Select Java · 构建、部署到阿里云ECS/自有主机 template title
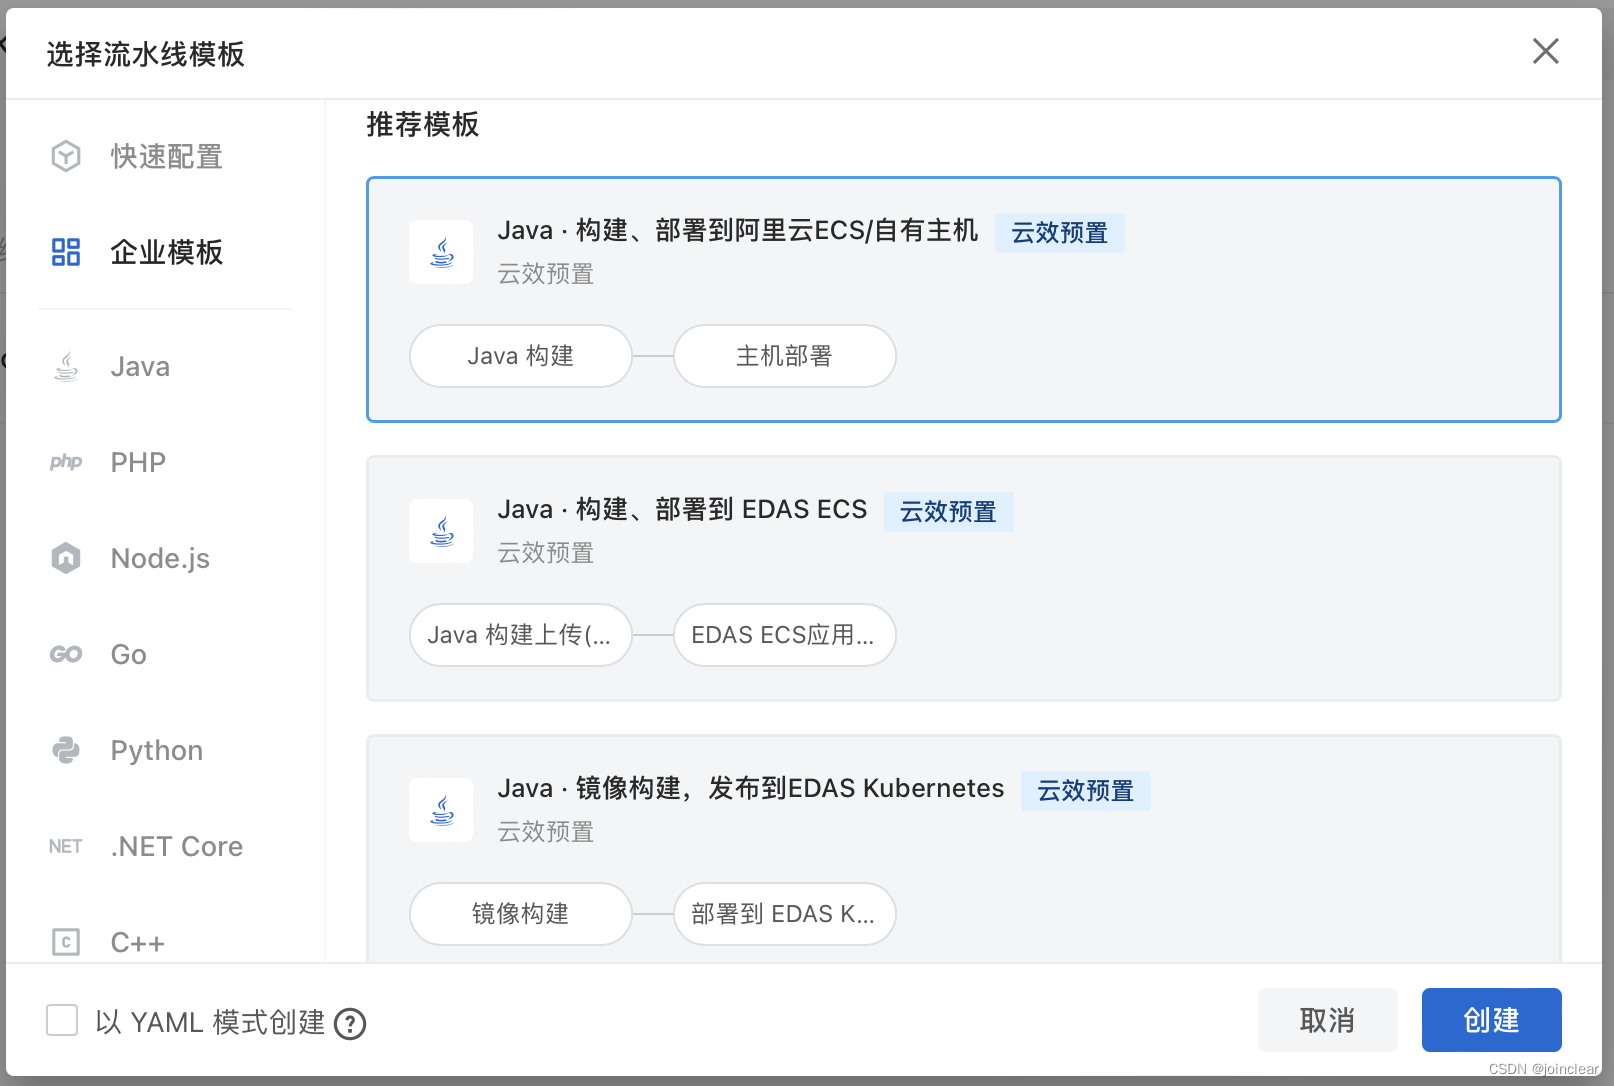This screenshot has width=1614, height=1086. tap(738, 231)
